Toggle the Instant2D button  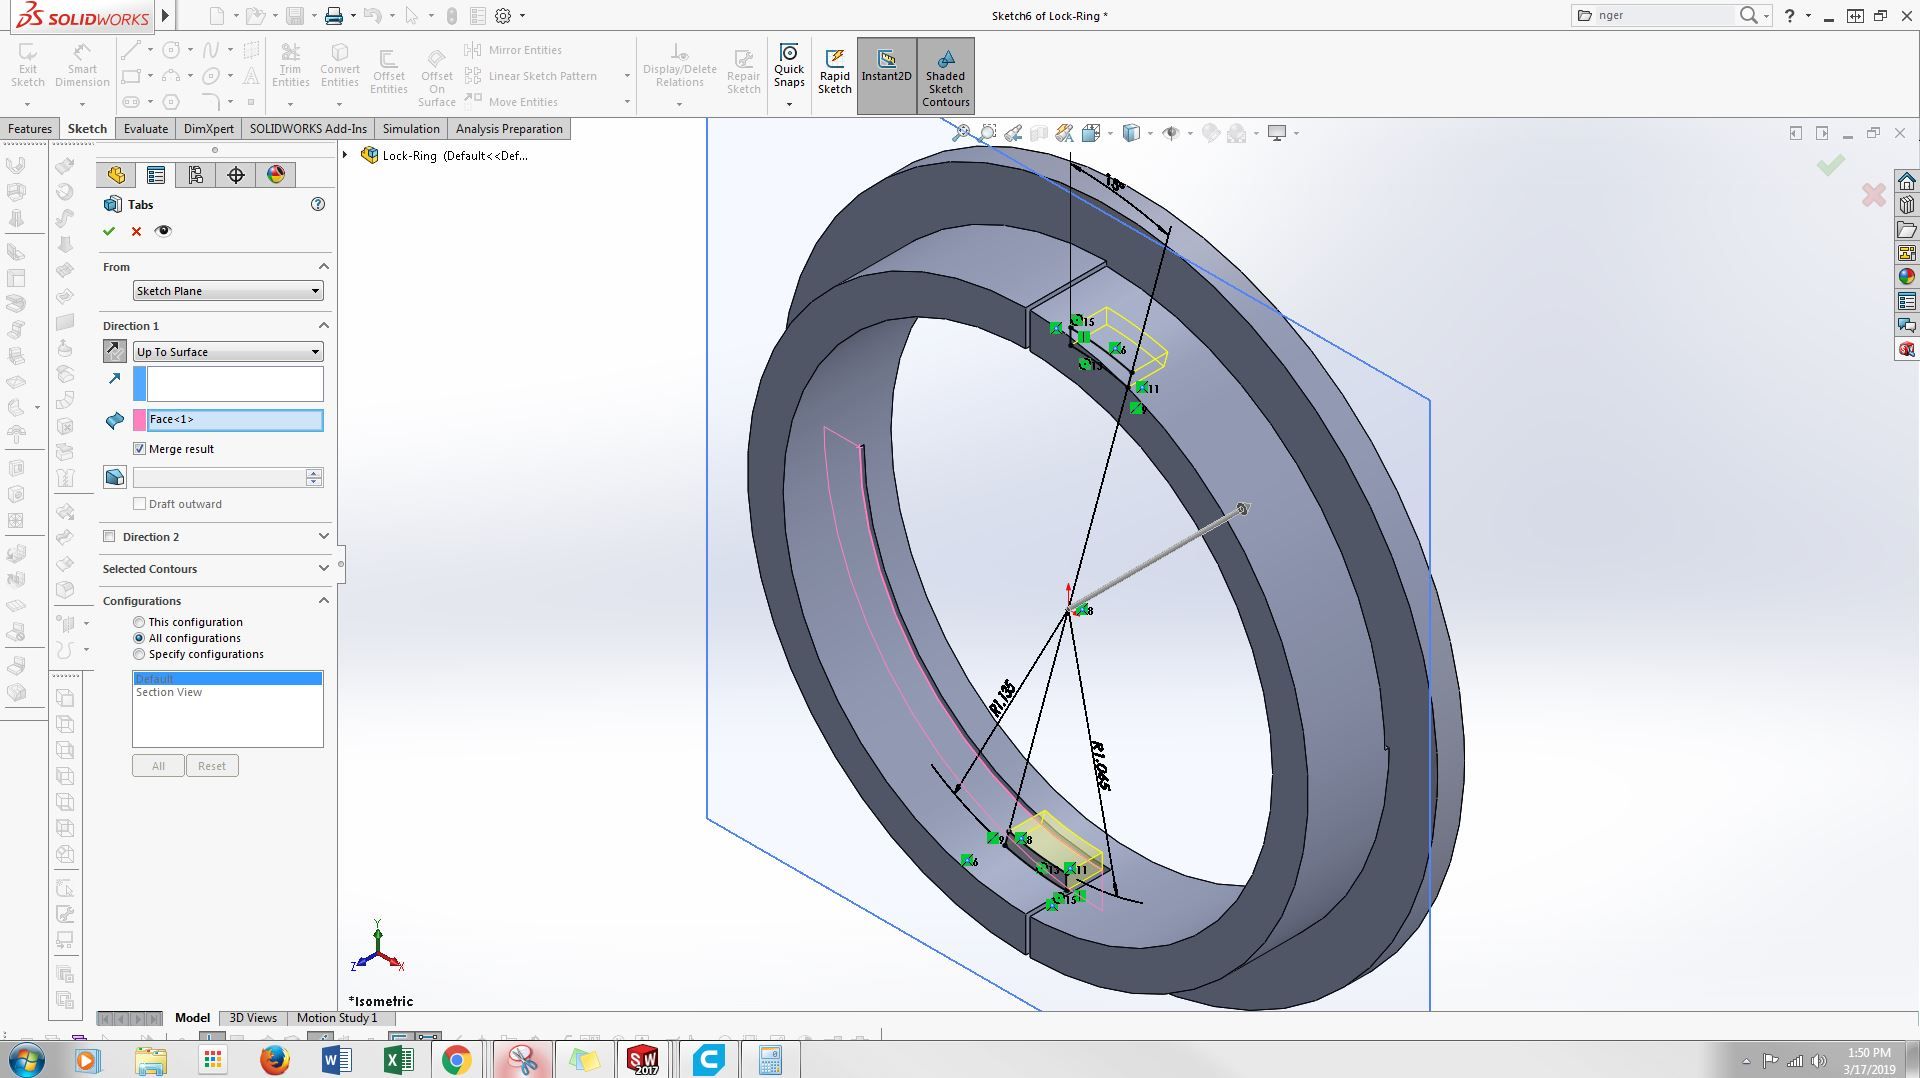[886, 66]
